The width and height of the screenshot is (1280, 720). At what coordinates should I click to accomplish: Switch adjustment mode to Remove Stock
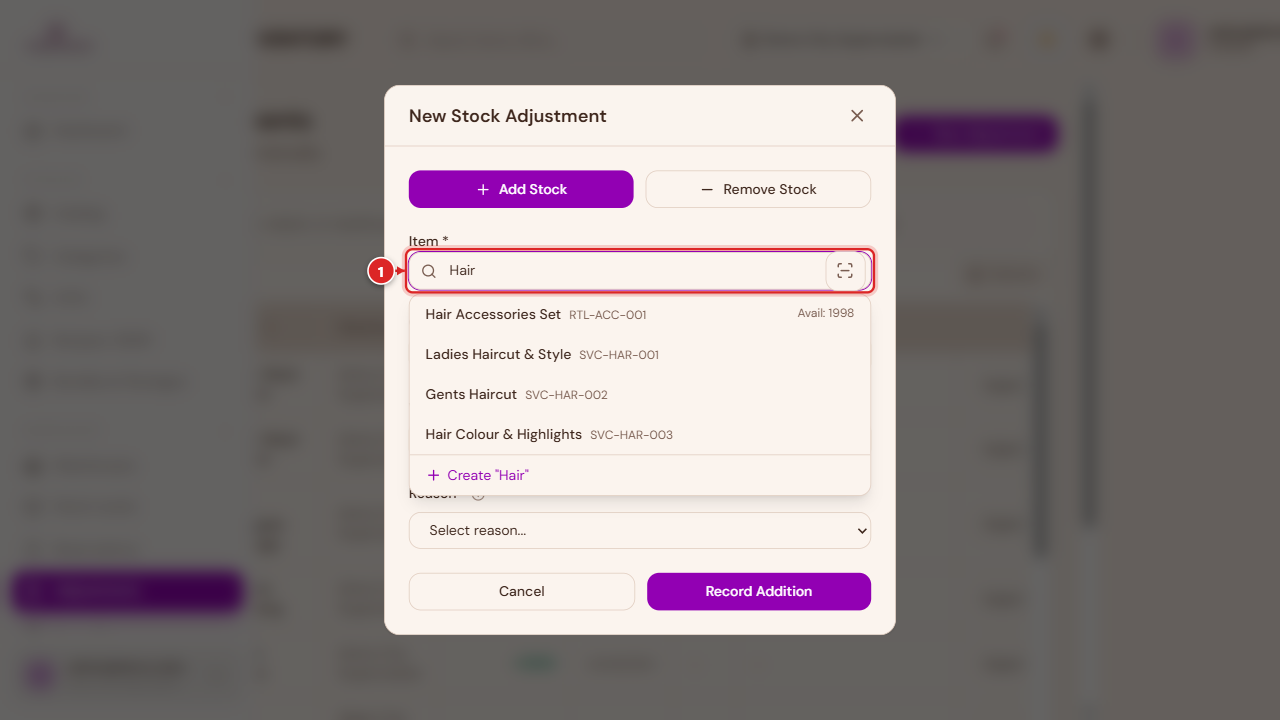[x=758, y=189]
